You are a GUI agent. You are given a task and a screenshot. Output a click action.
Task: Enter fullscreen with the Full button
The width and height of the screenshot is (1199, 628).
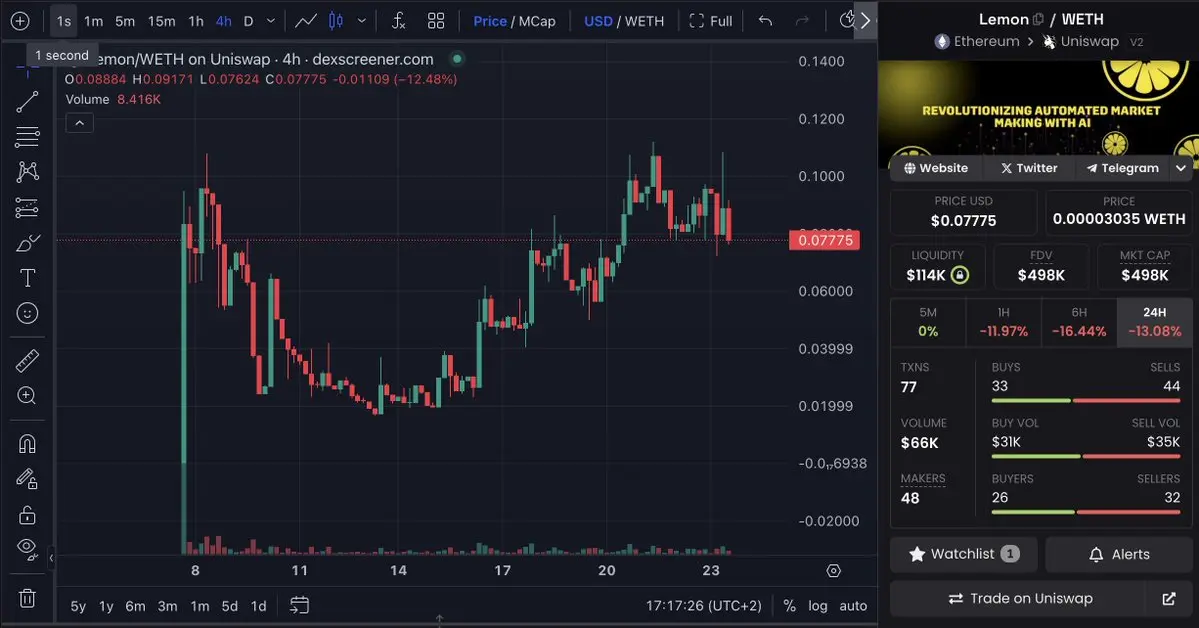click(x=711, y=21)
